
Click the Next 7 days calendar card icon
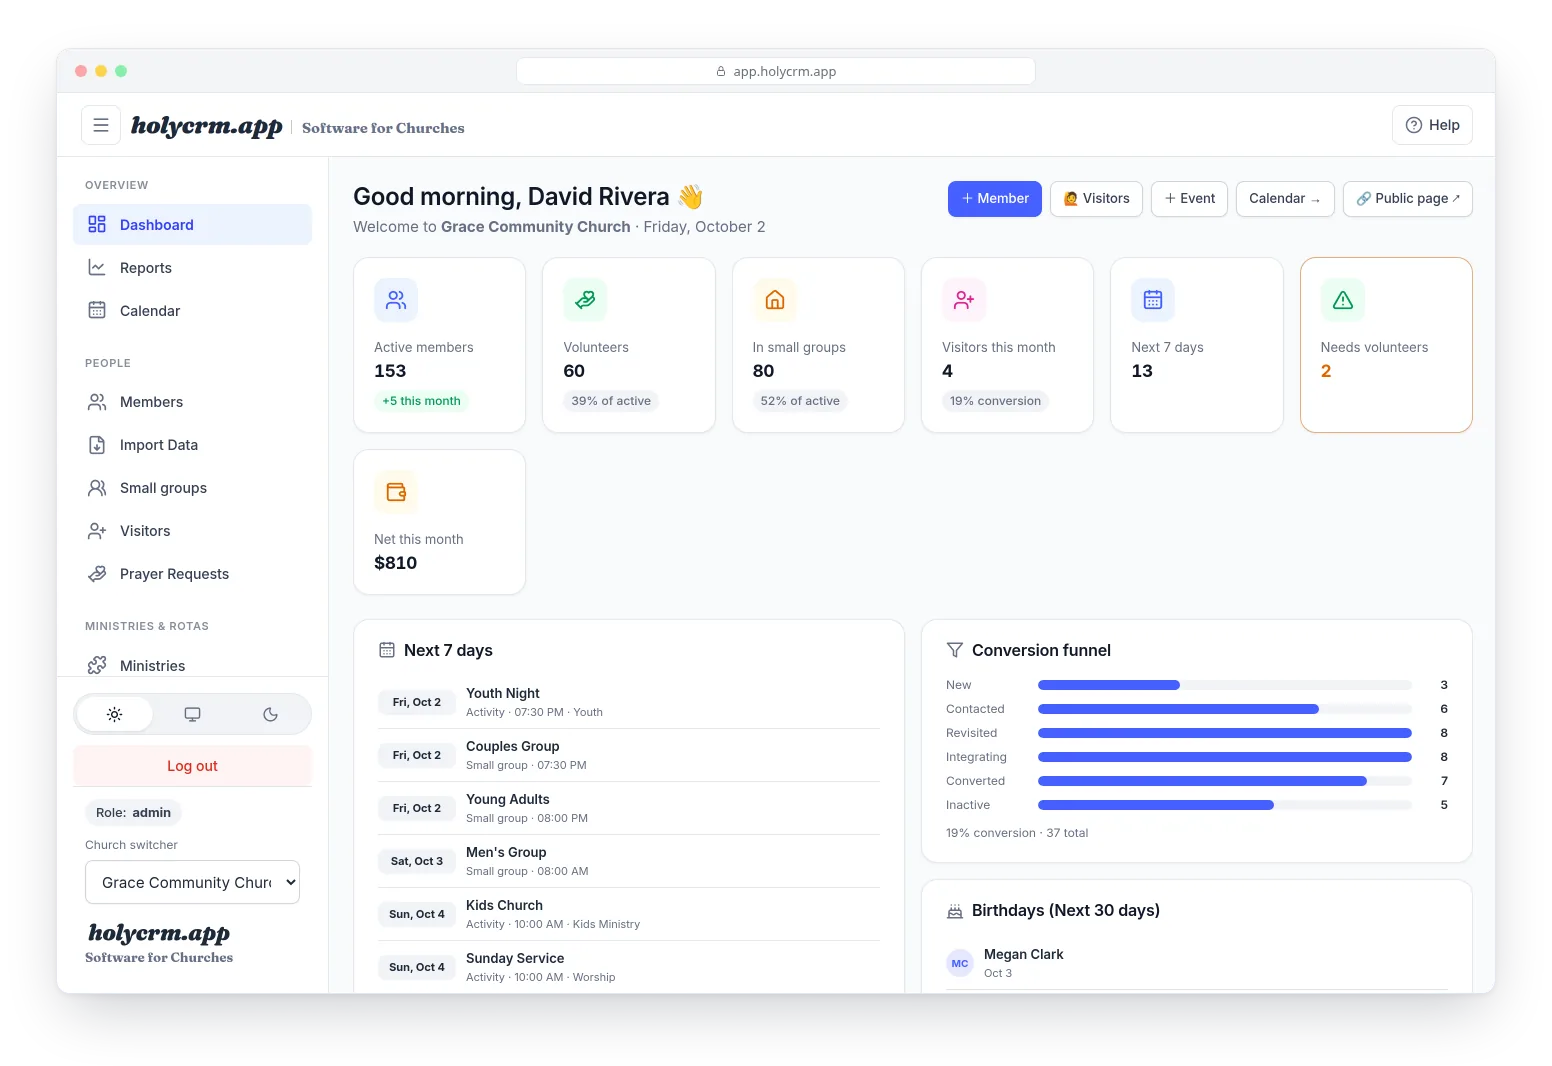pyautogui.click(x=1153, y=300)
